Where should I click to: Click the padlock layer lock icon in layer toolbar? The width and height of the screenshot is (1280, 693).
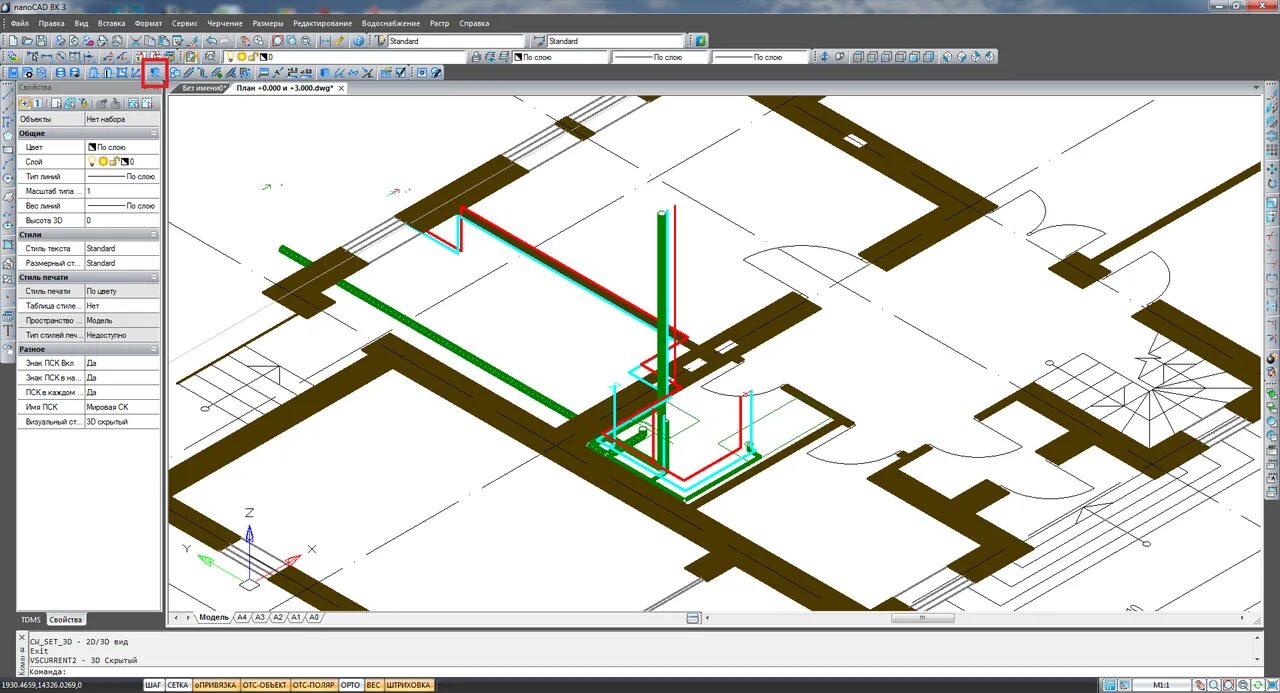(x=254, y=57)
